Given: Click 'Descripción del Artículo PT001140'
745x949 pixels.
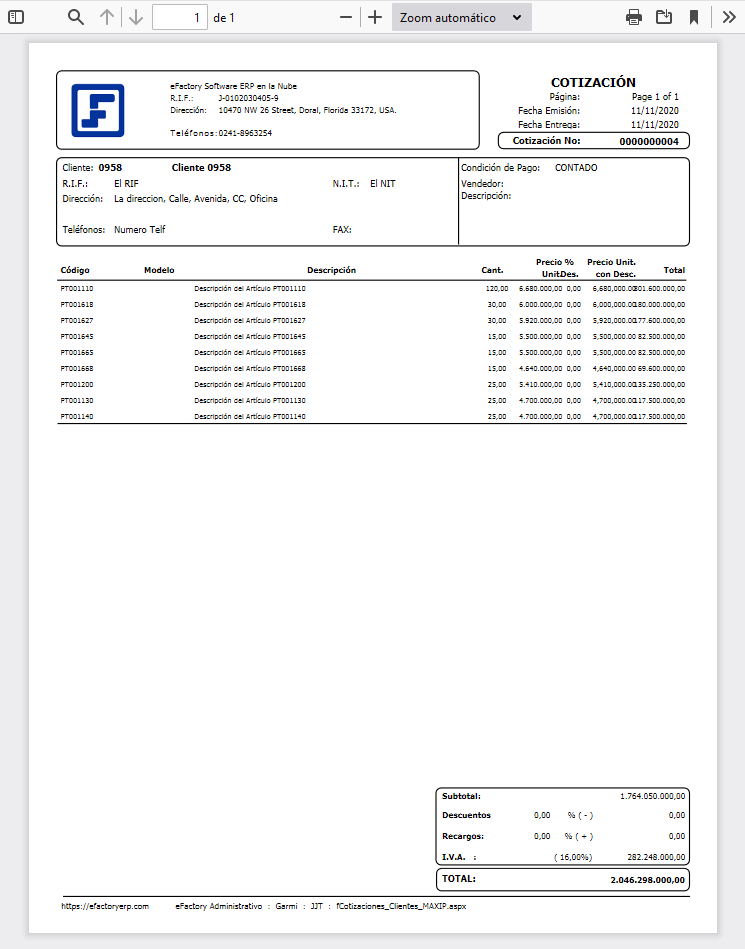Looking at the screenshot, I should [x=250, y=416].
